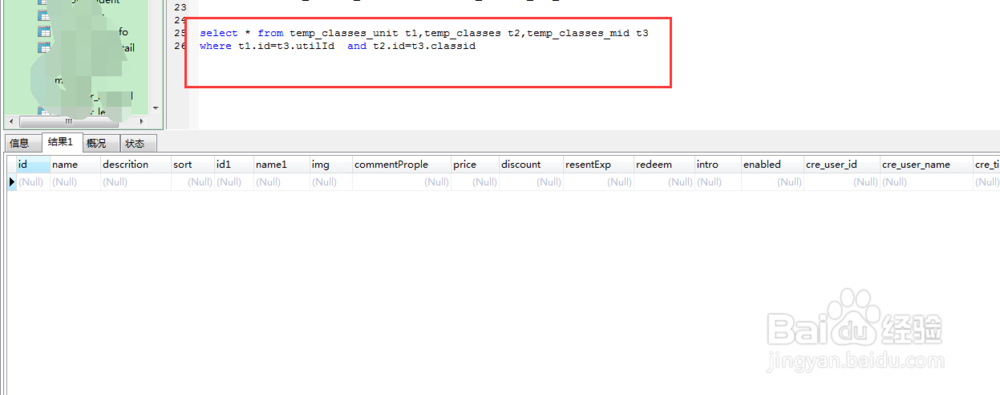Click the table icon beside the 'ail' tree row
The height and width of the screenshot is (395, 1000).
pyautogui.click(x=43, y=48)
